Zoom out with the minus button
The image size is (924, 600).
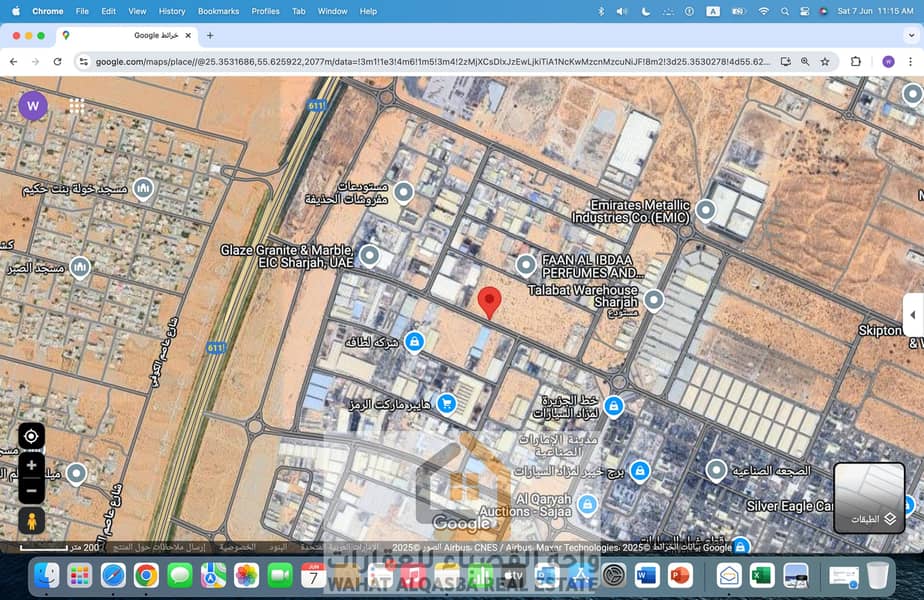(31, 490)
